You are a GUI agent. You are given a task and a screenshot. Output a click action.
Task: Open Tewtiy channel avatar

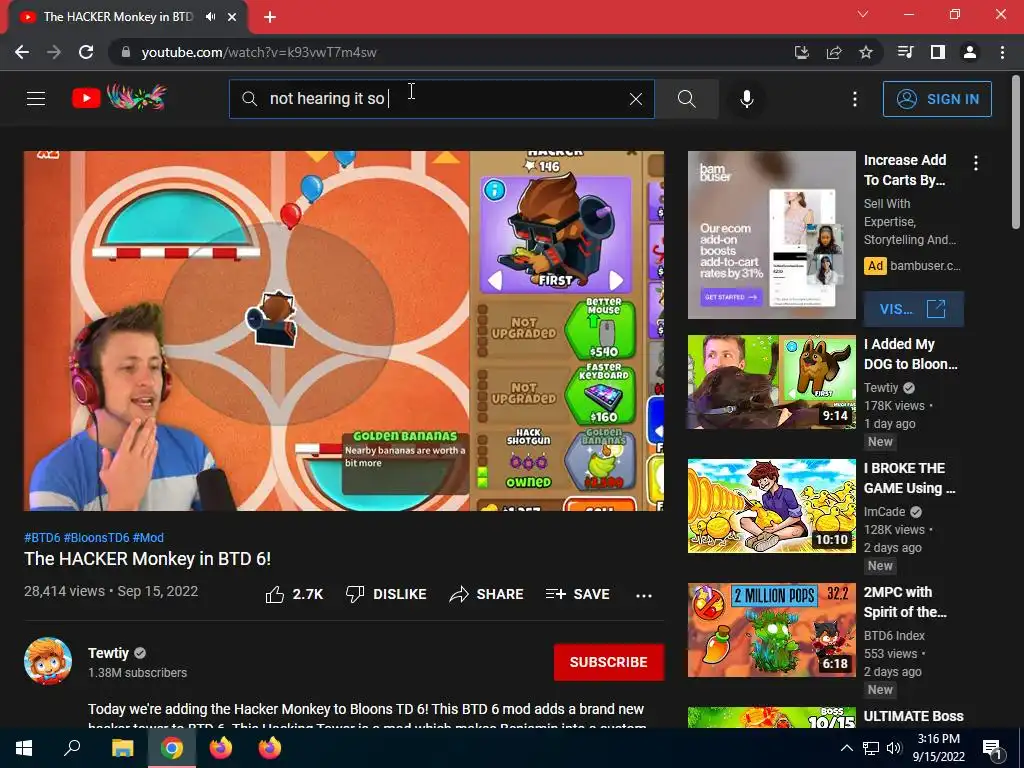coord(48,661)
